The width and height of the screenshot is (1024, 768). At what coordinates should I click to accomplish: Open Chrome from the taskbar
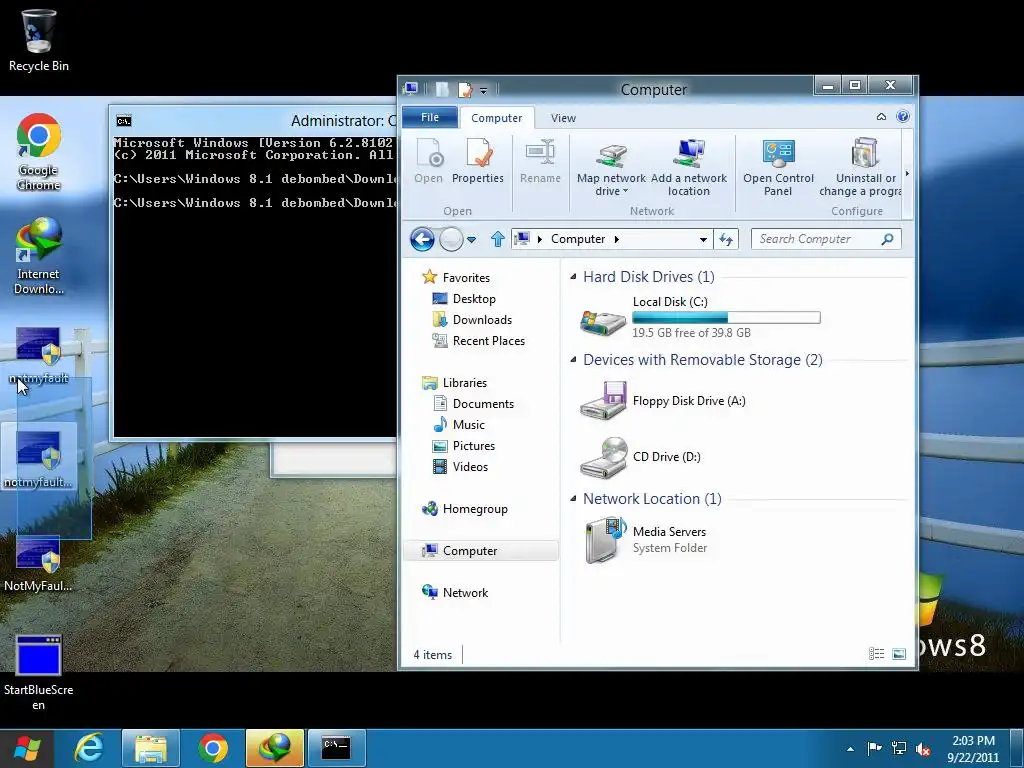coord(213,748)
